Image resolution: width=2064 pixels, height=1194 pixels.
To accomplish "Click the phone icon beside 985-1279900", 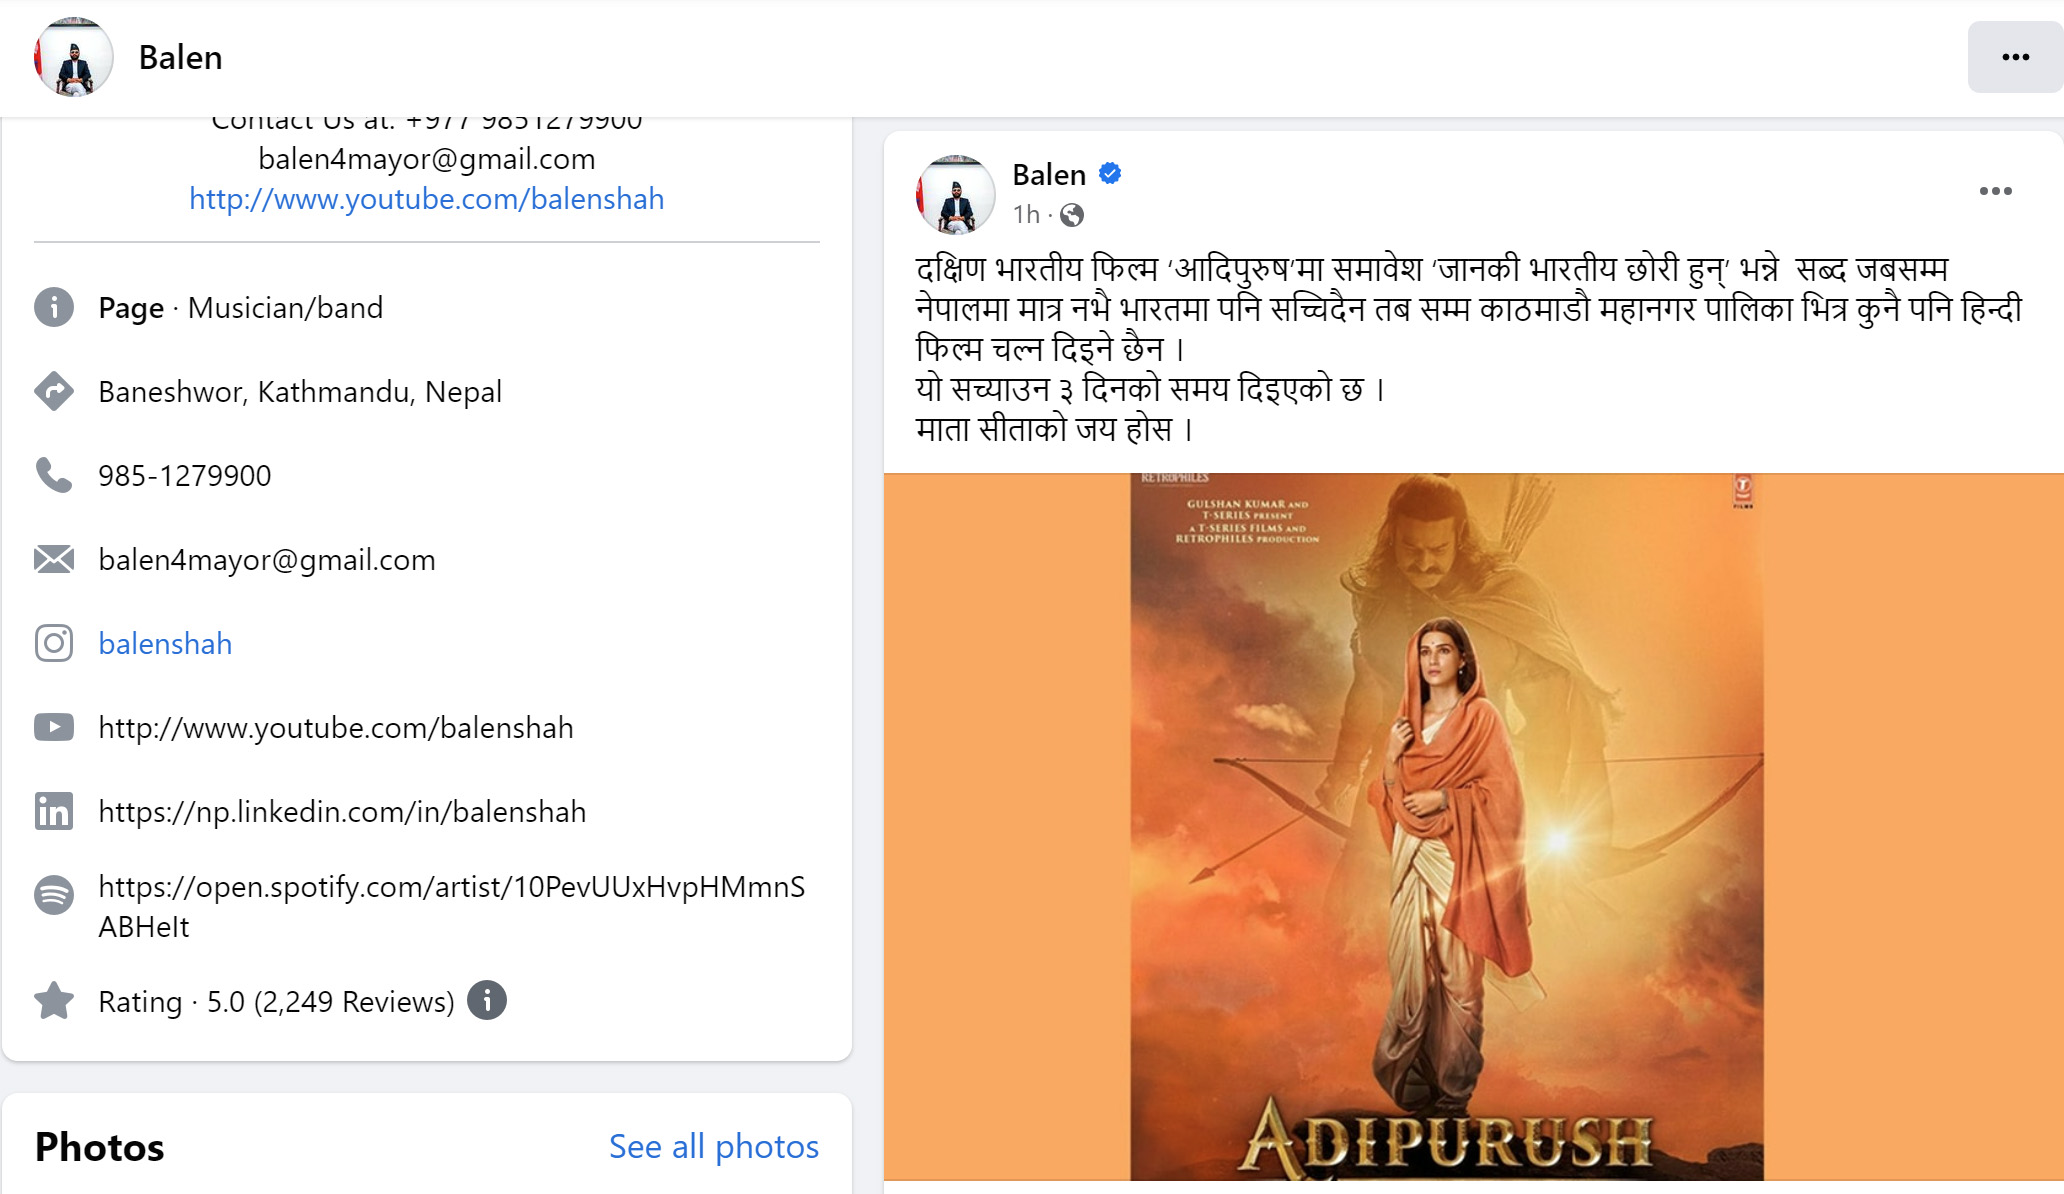I will [54, 475].
